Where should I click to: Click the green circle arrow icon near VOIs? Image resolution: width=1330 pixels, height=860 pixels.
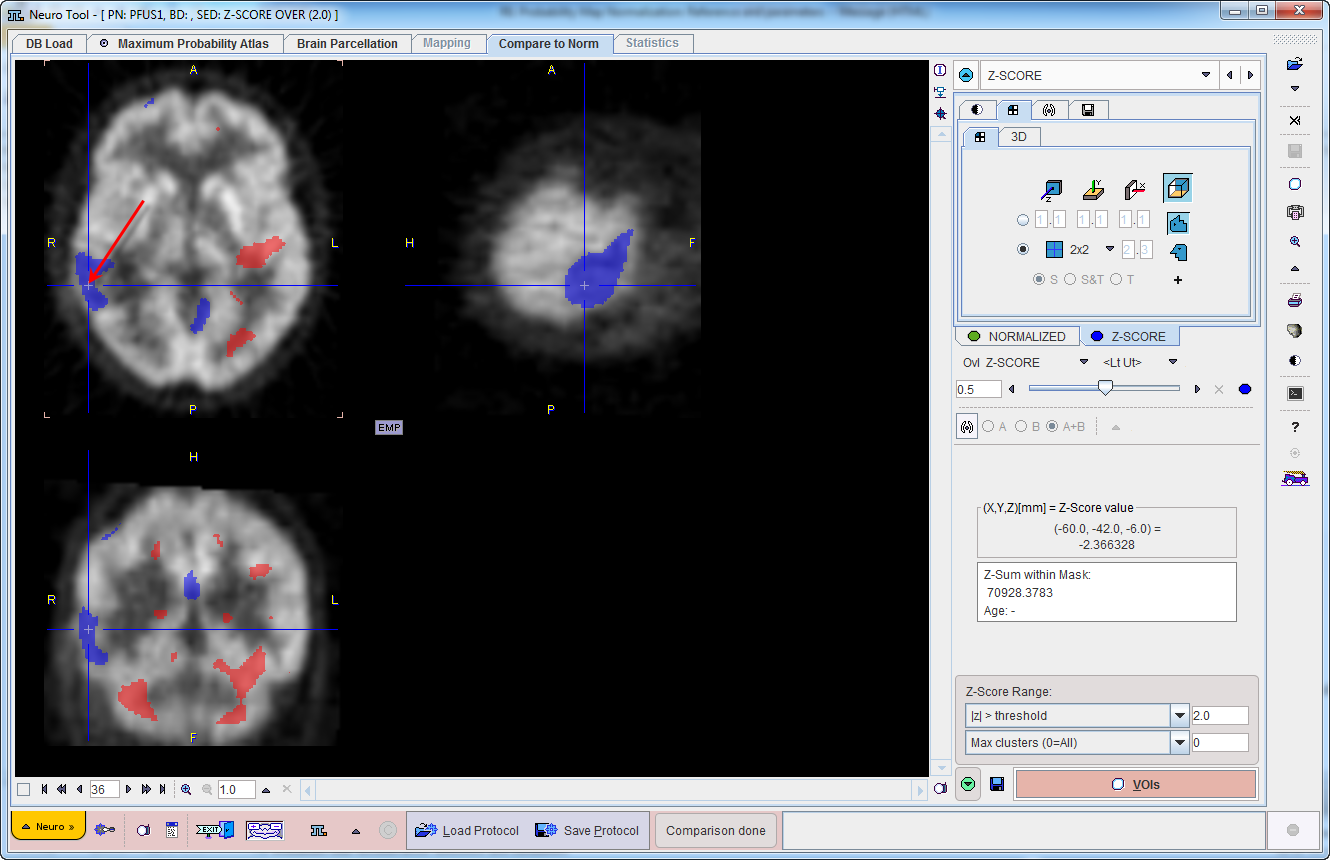click(x=967, y=784)
